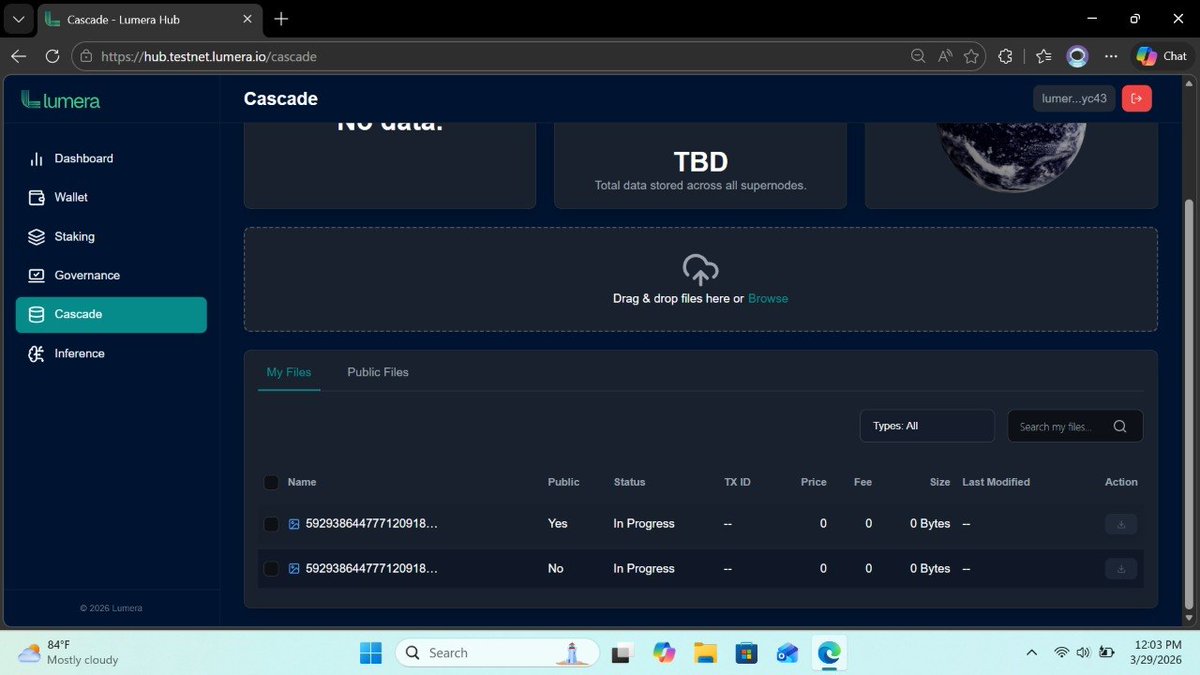
Task: Click the Read aloud icon in address bar
Action: click(945, 57)
